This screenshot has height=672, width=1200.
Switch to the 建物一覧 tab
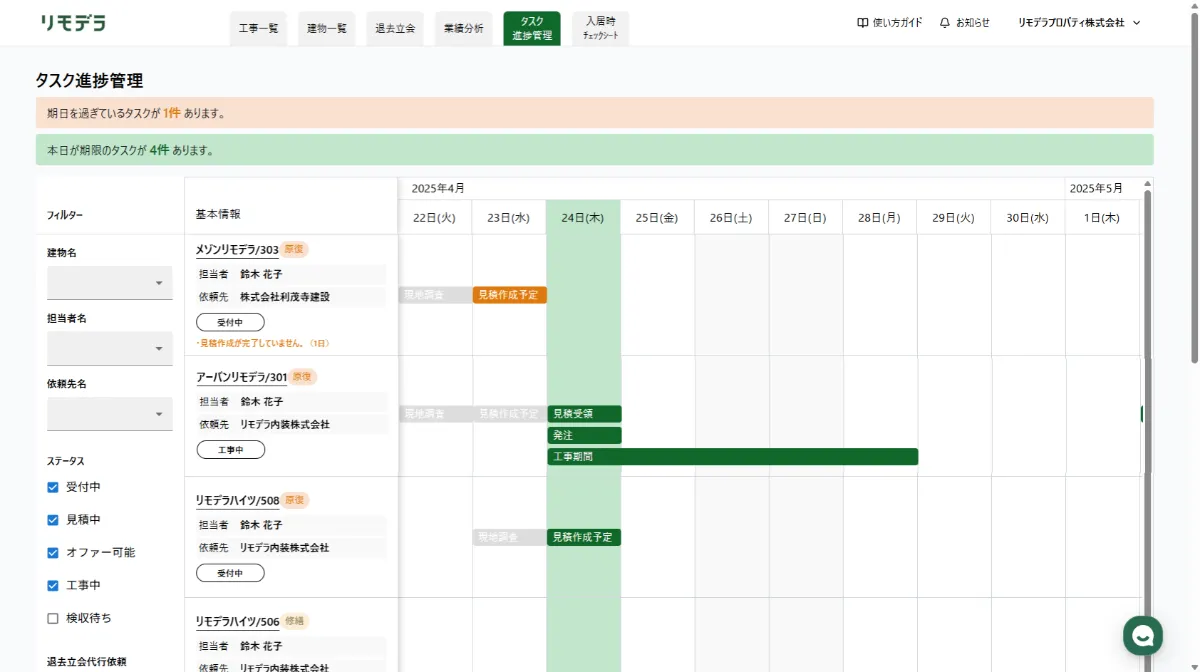click(326, 29)
